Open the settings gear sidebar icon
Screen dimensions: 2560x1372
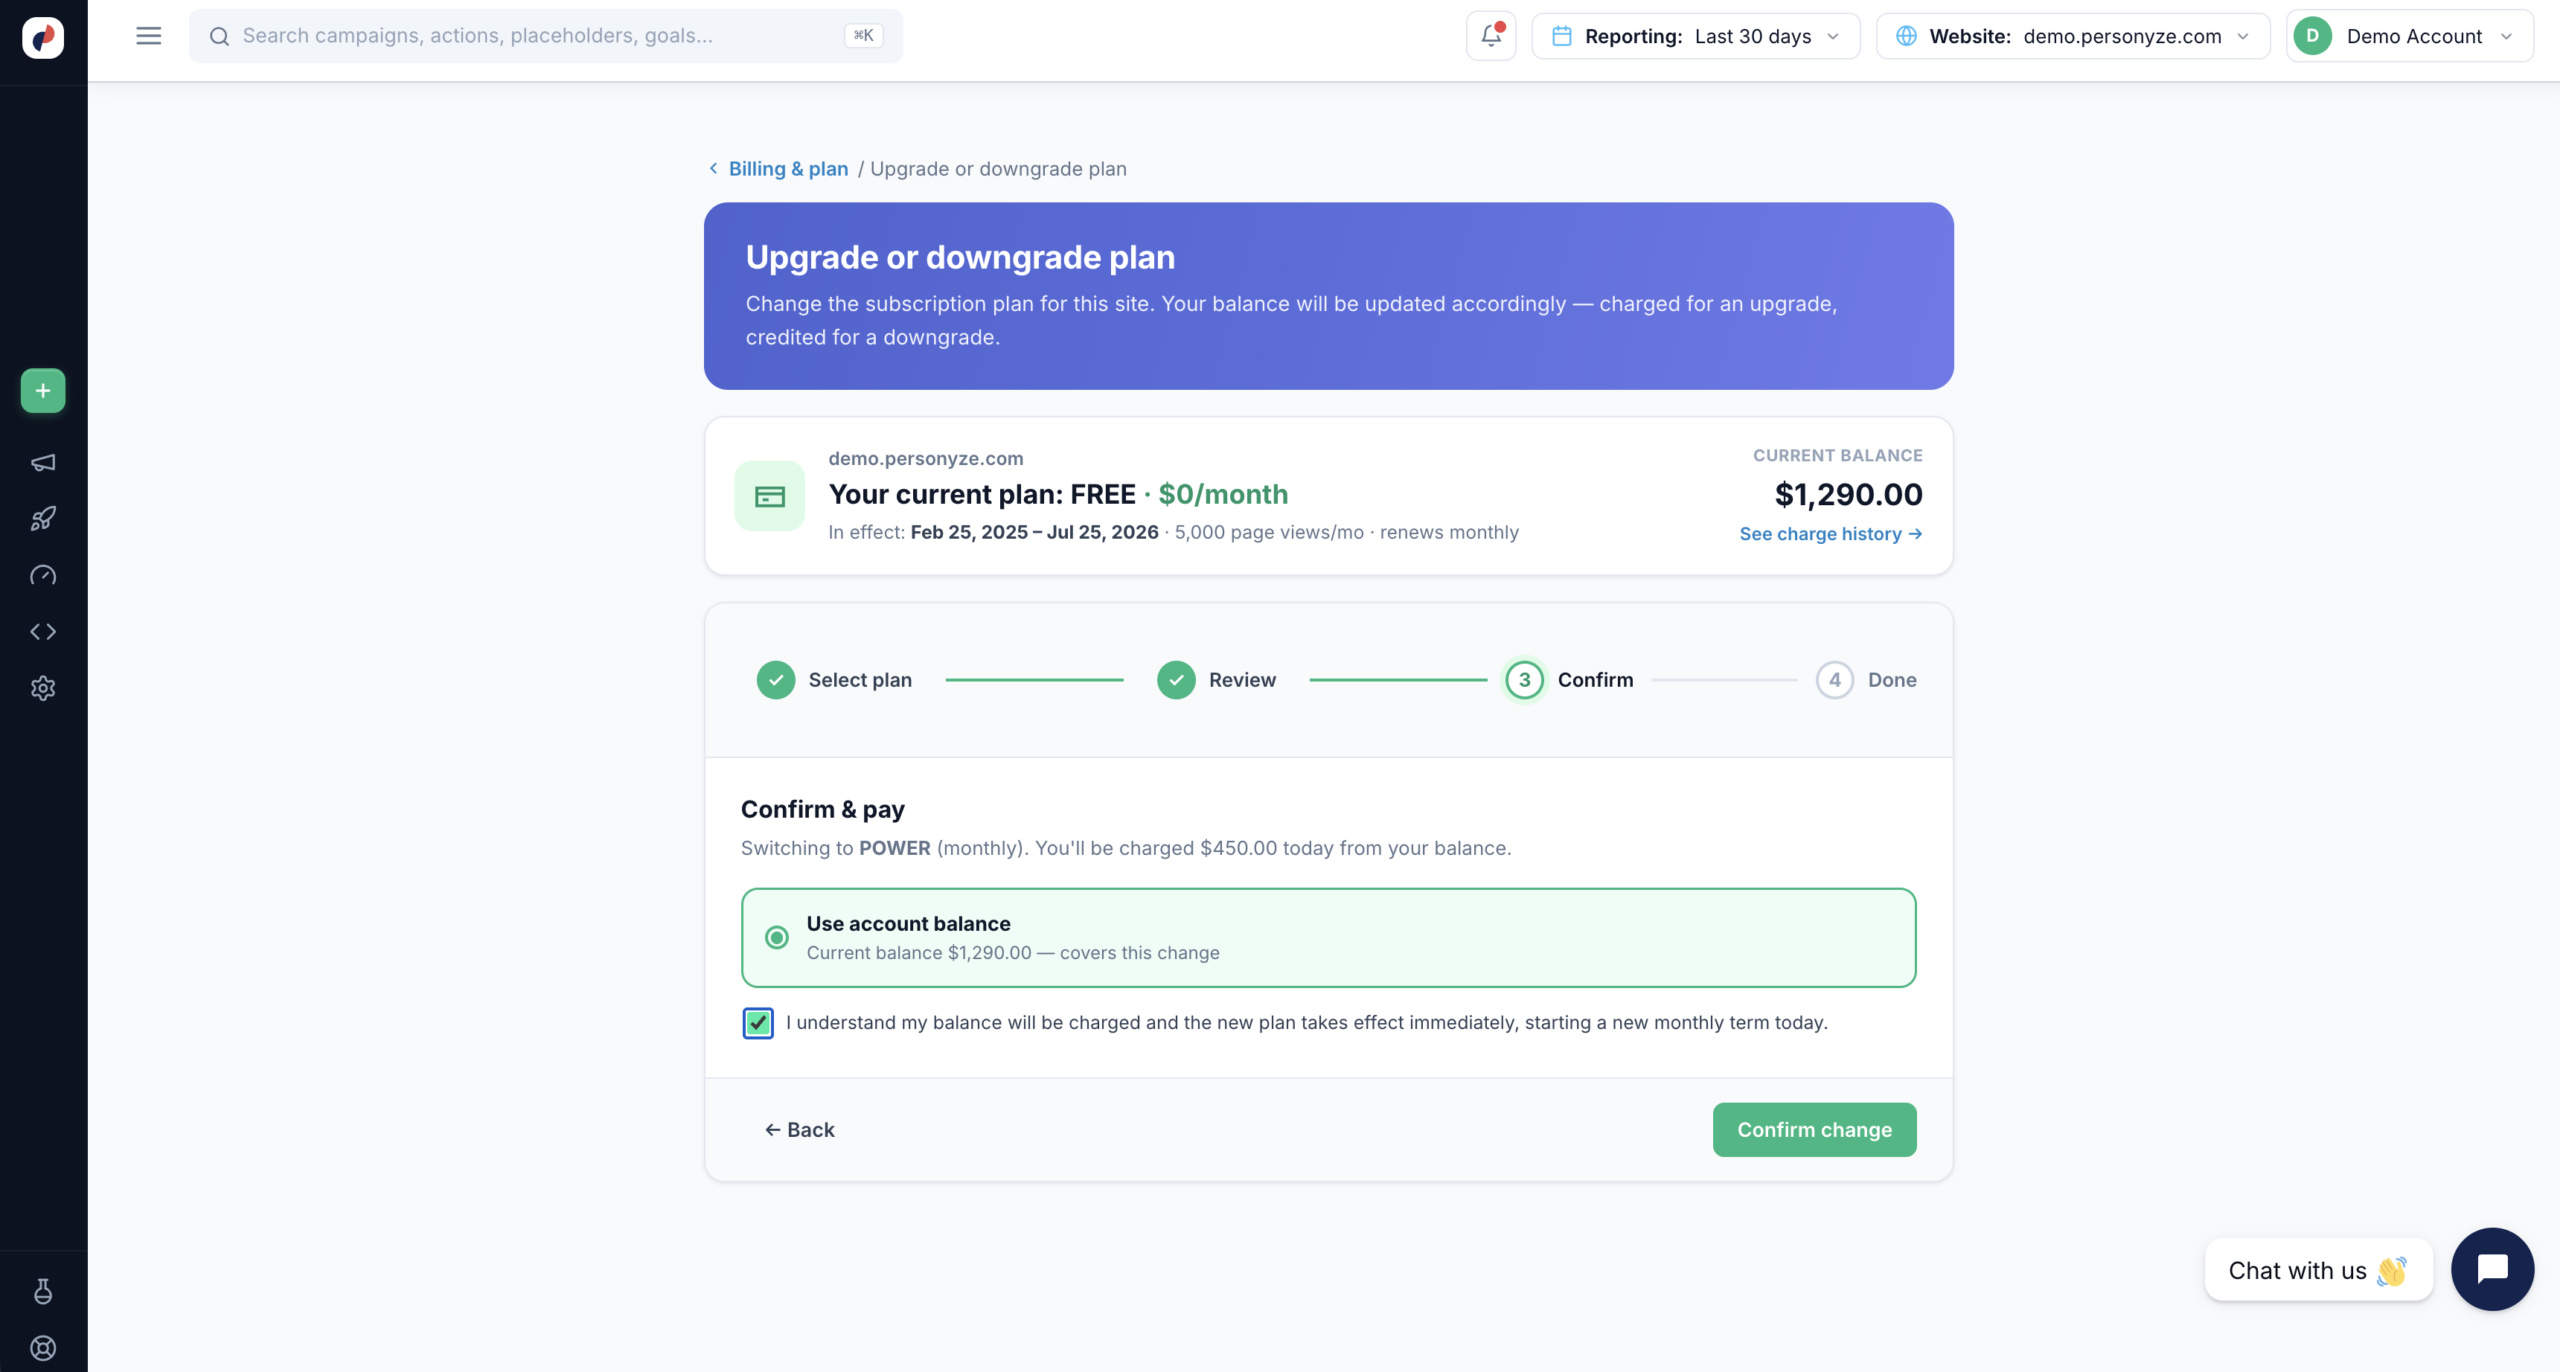pos(43,688)
